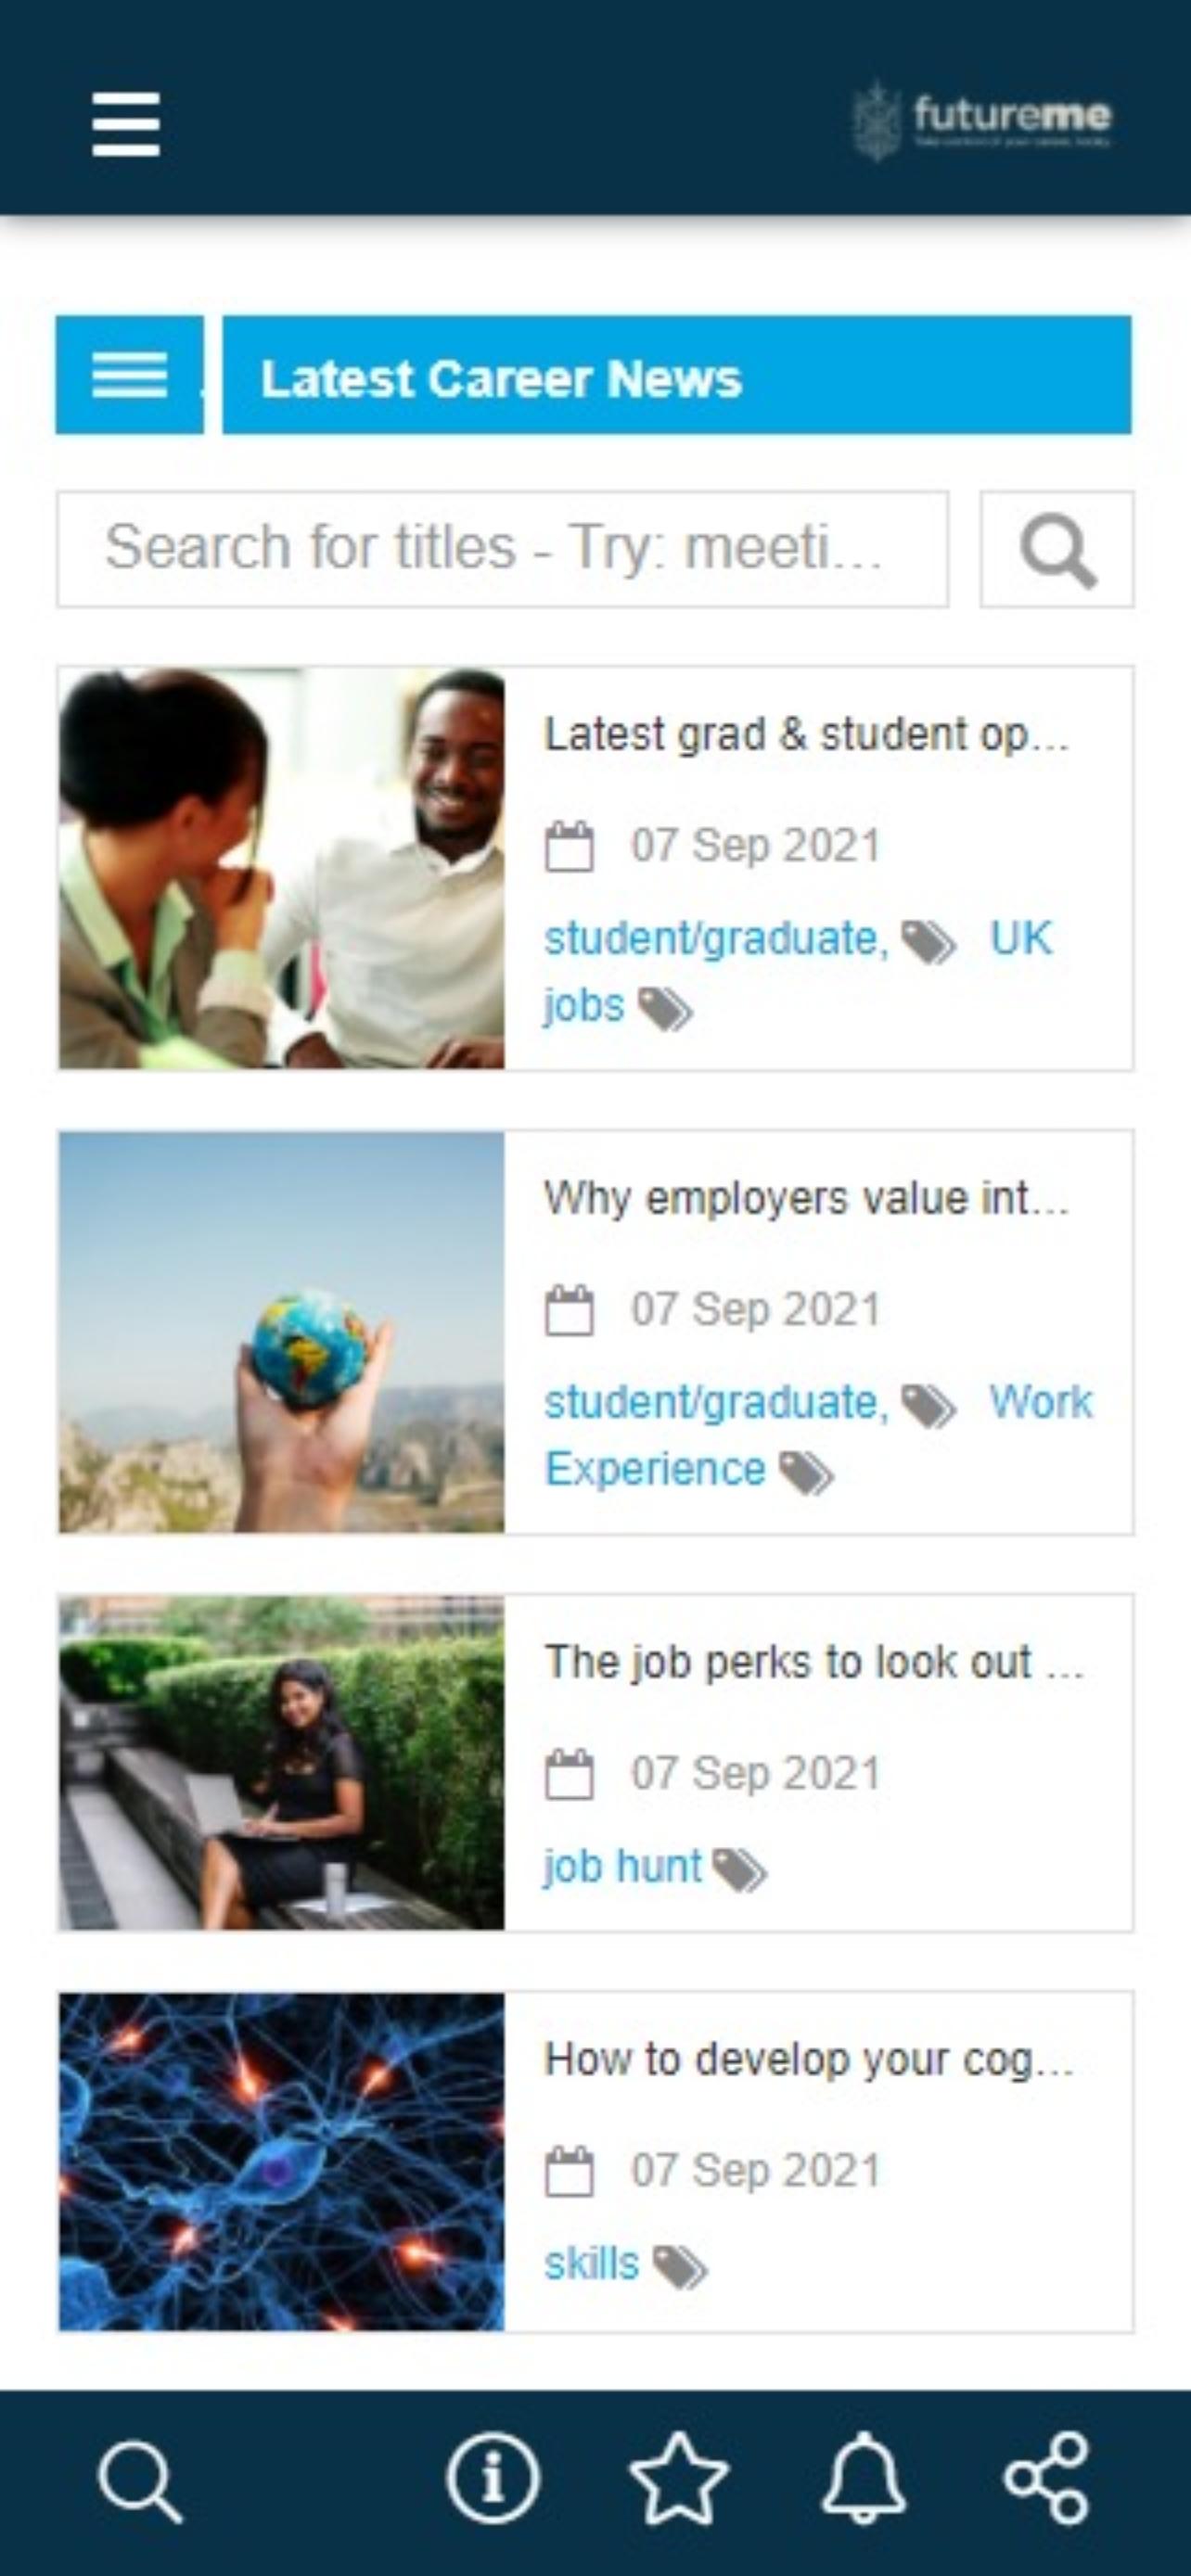Filter by the Work Experience tag

(x=1040, y=1403)
